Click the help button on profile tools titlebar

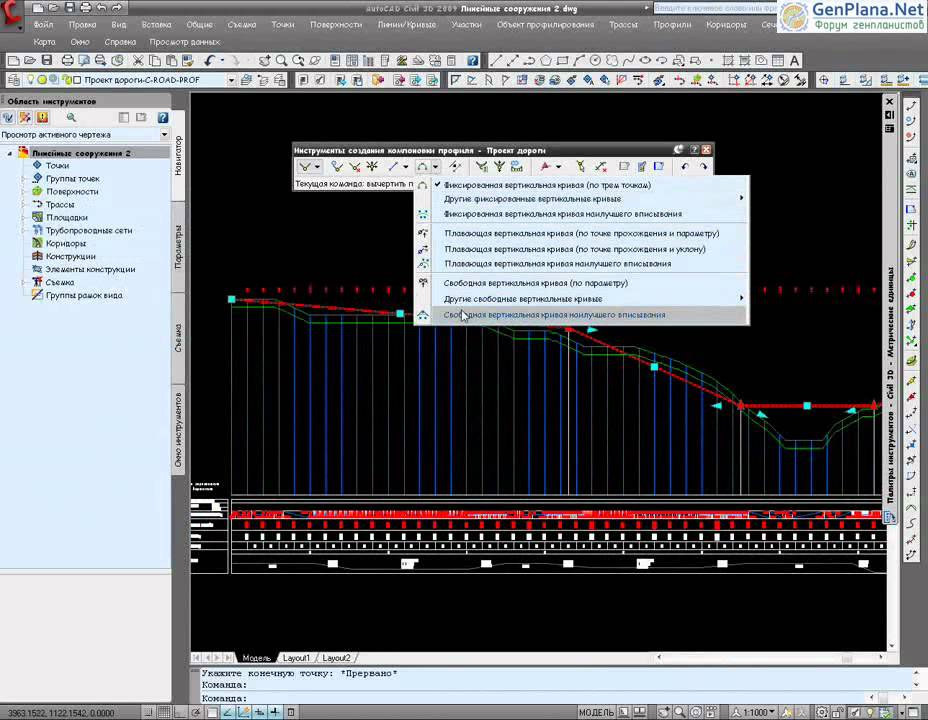pyautogui.click(x=694, y=150)
